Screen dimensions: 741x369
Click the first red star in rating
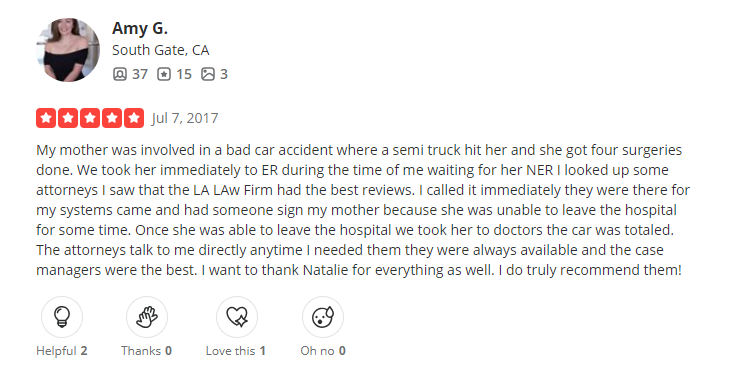pos(46,118)
